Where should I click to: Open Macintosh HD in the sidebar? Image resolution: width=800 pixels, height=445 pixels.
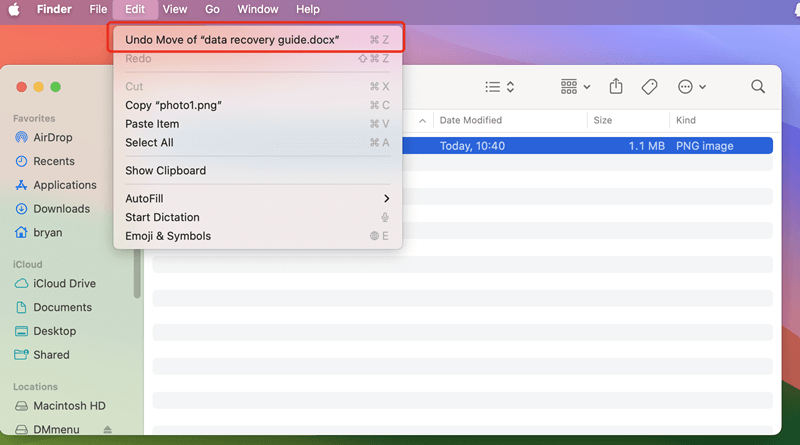point(60,406)
